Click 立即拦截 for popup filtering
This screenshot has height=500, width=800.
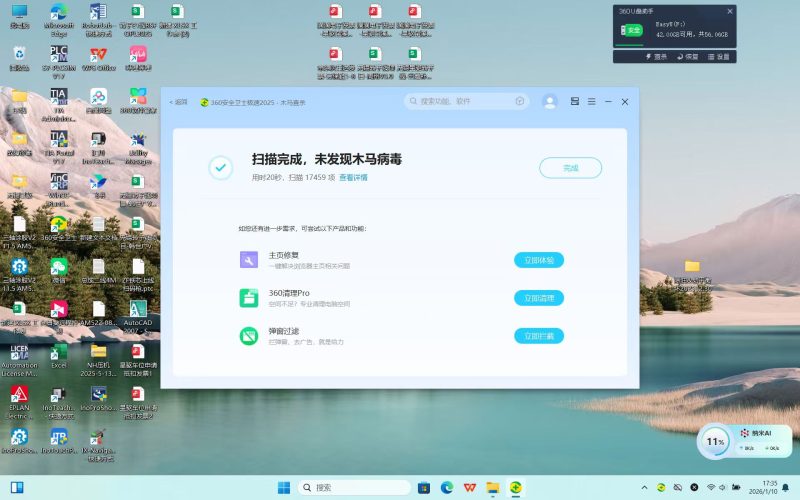tap(539, 336)
